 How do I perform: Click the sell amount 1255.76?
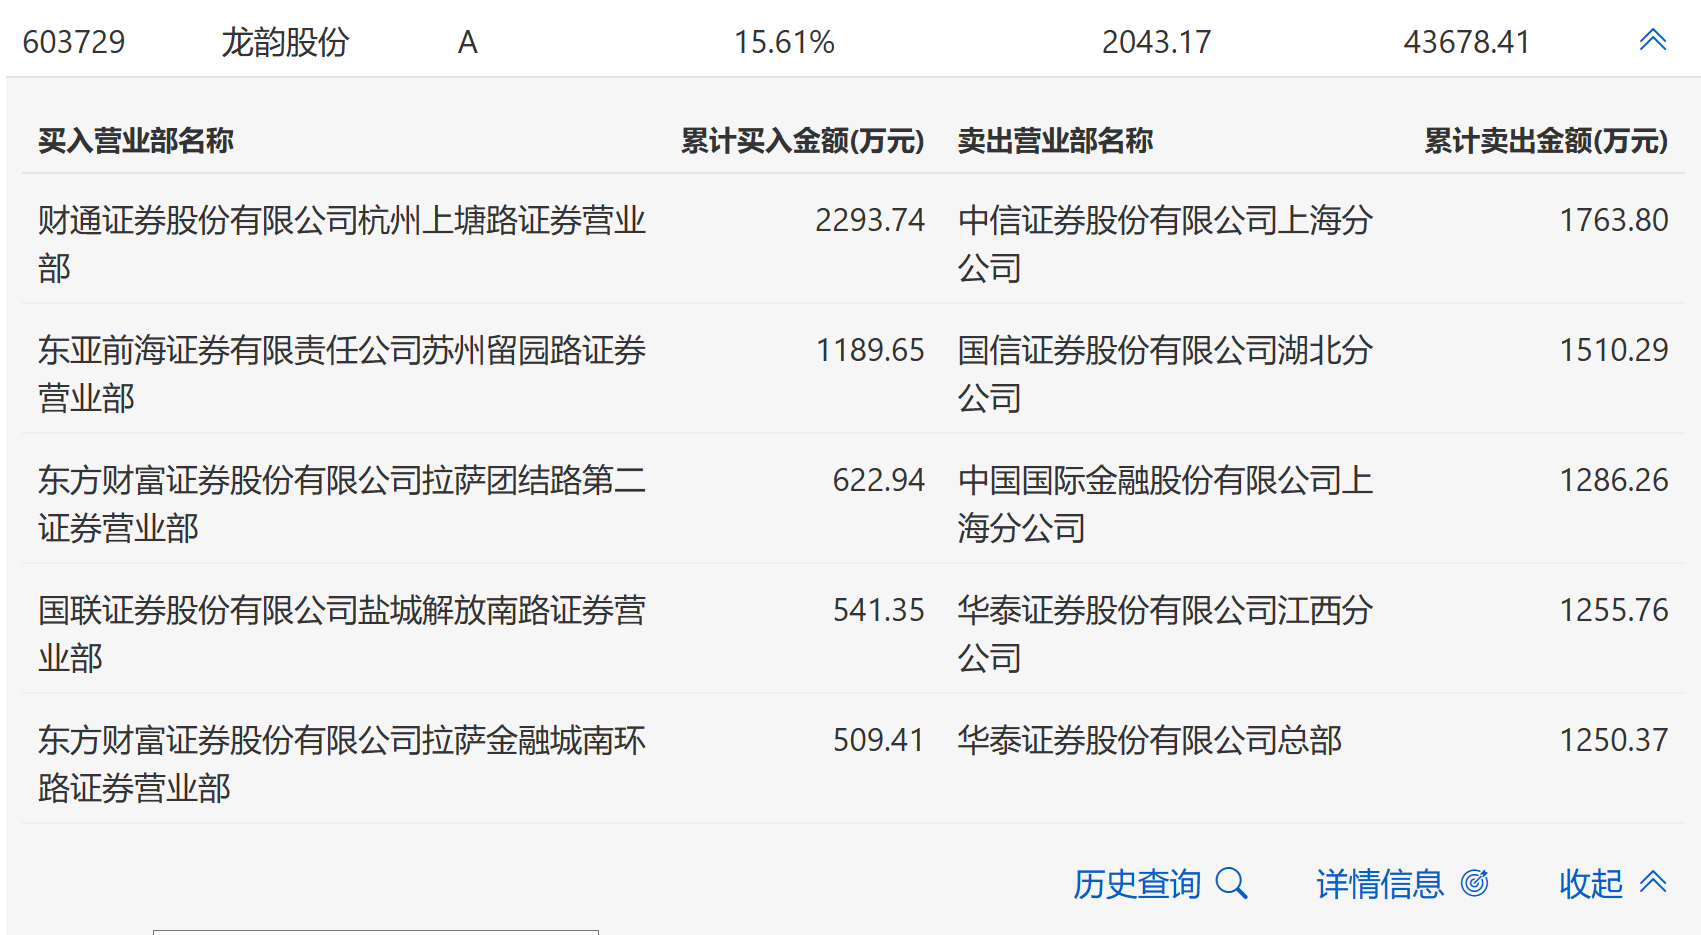[1614, 610]
